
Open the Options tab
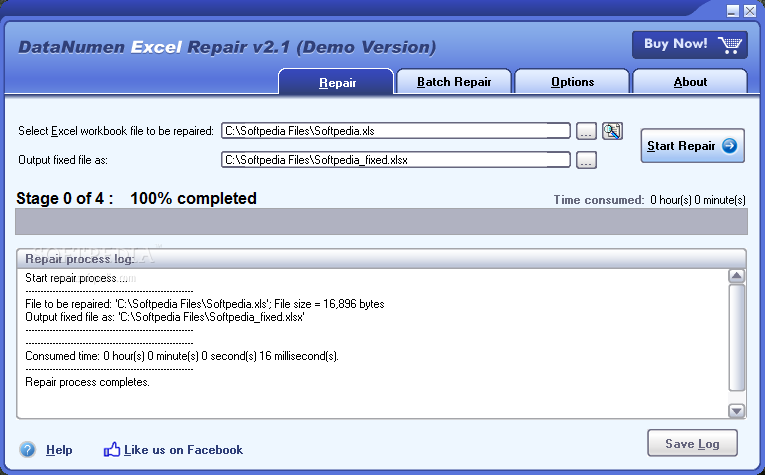tap(572, 81)
